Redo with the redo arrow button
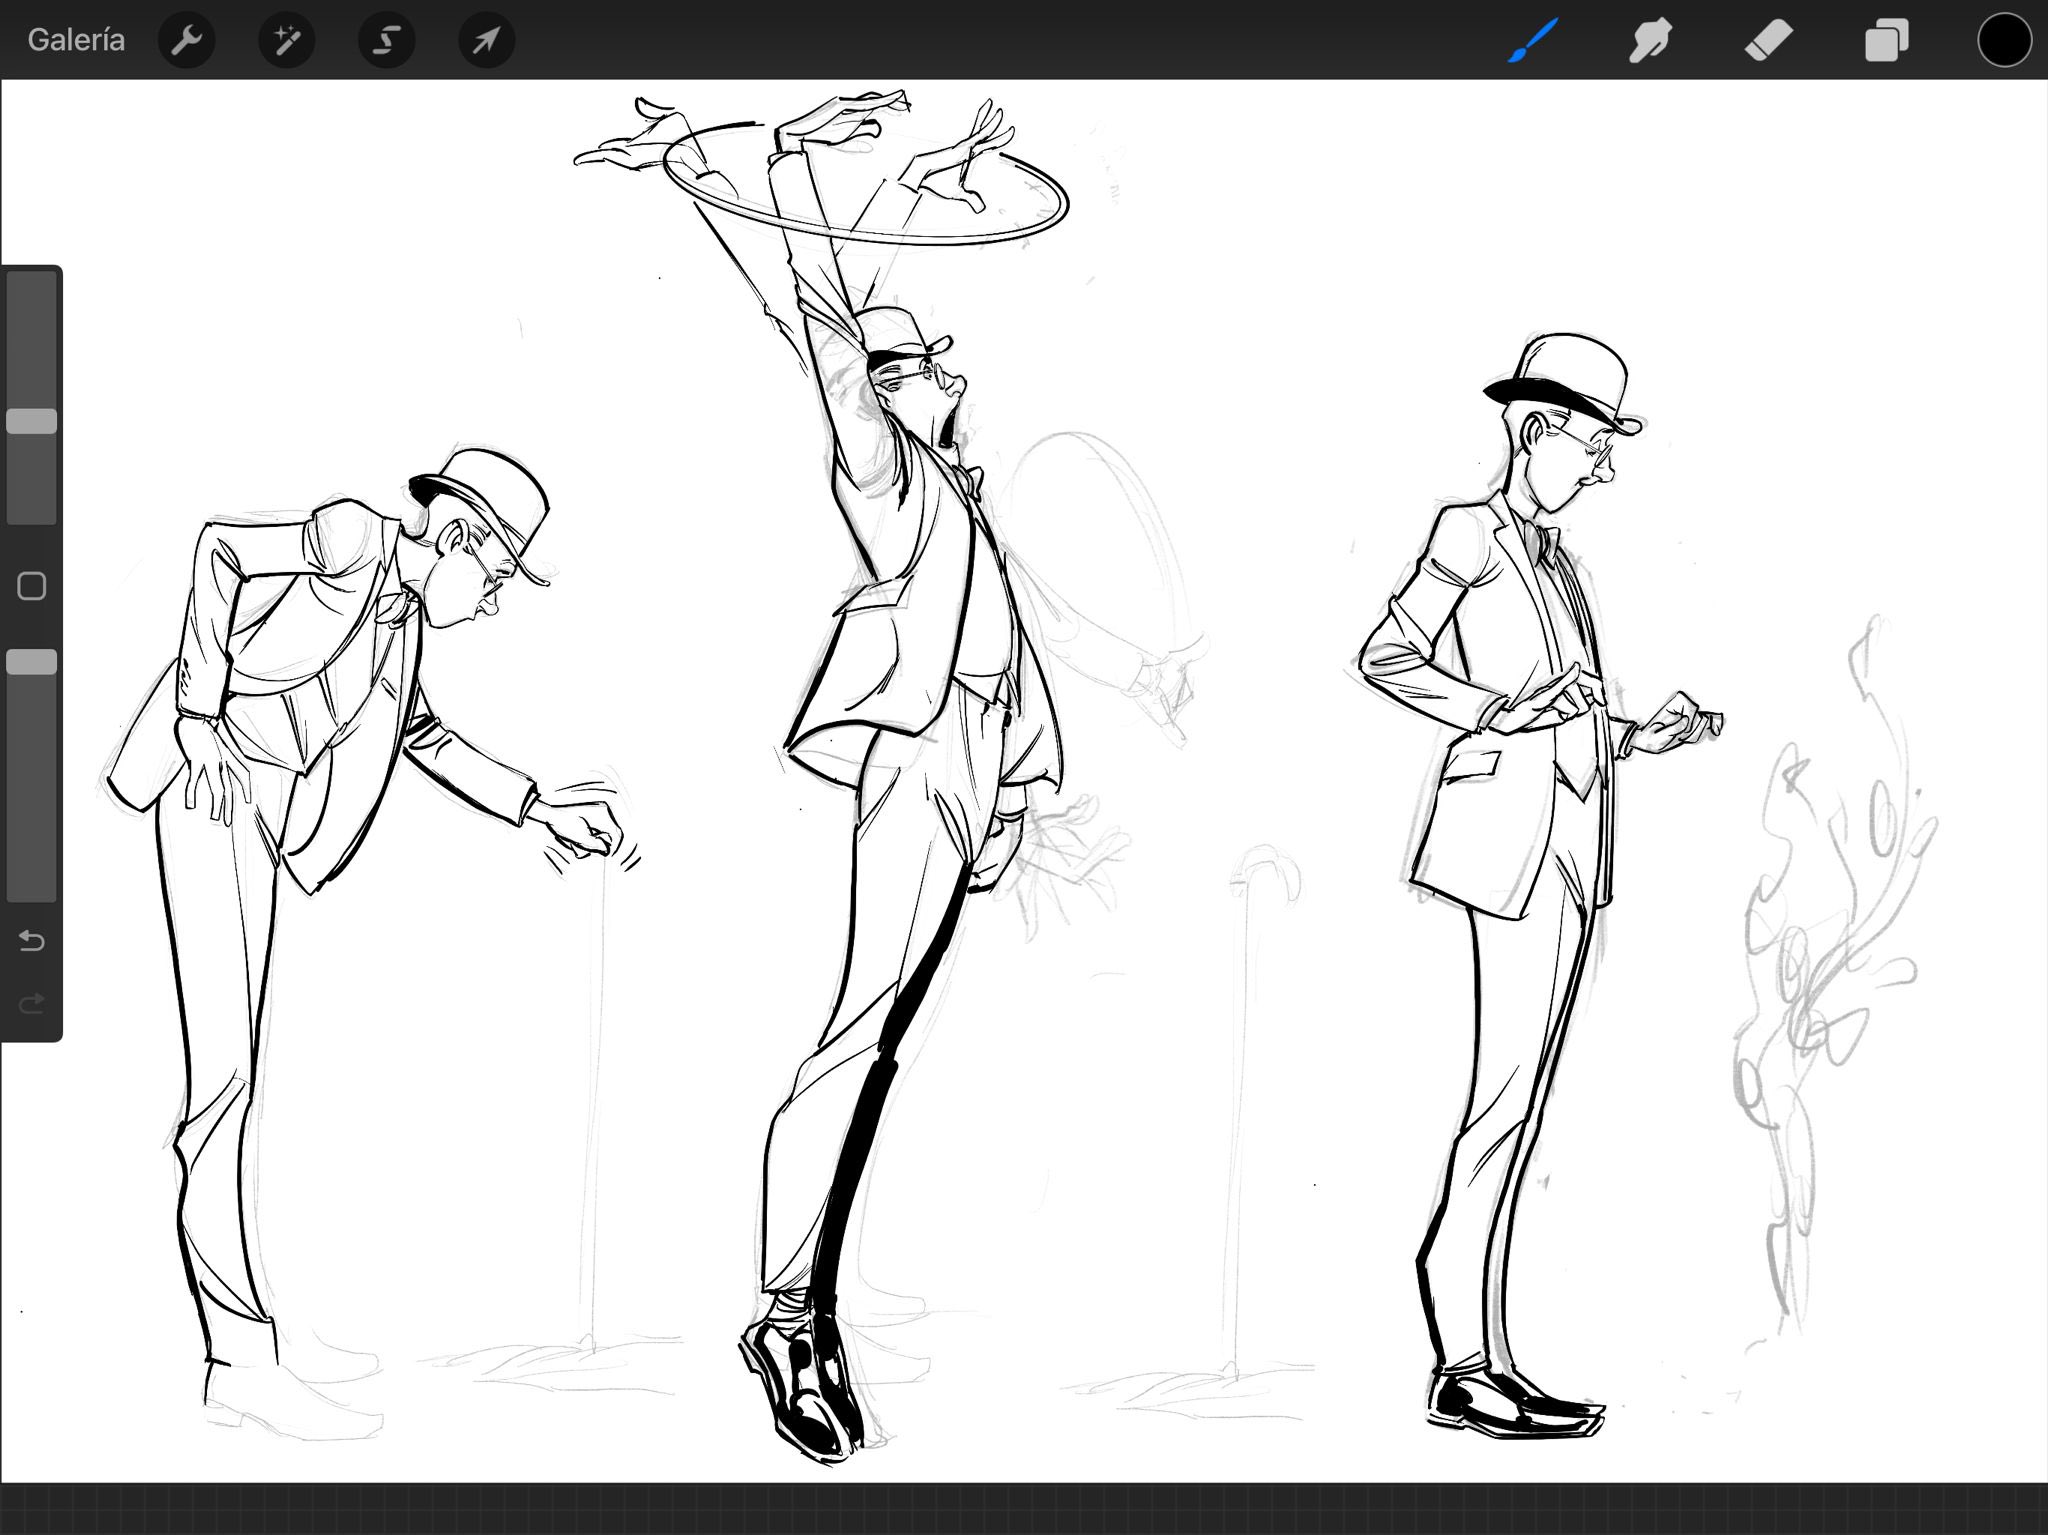Image resolution: width=2048 pixels, height=1535 pixels. 32,1002
